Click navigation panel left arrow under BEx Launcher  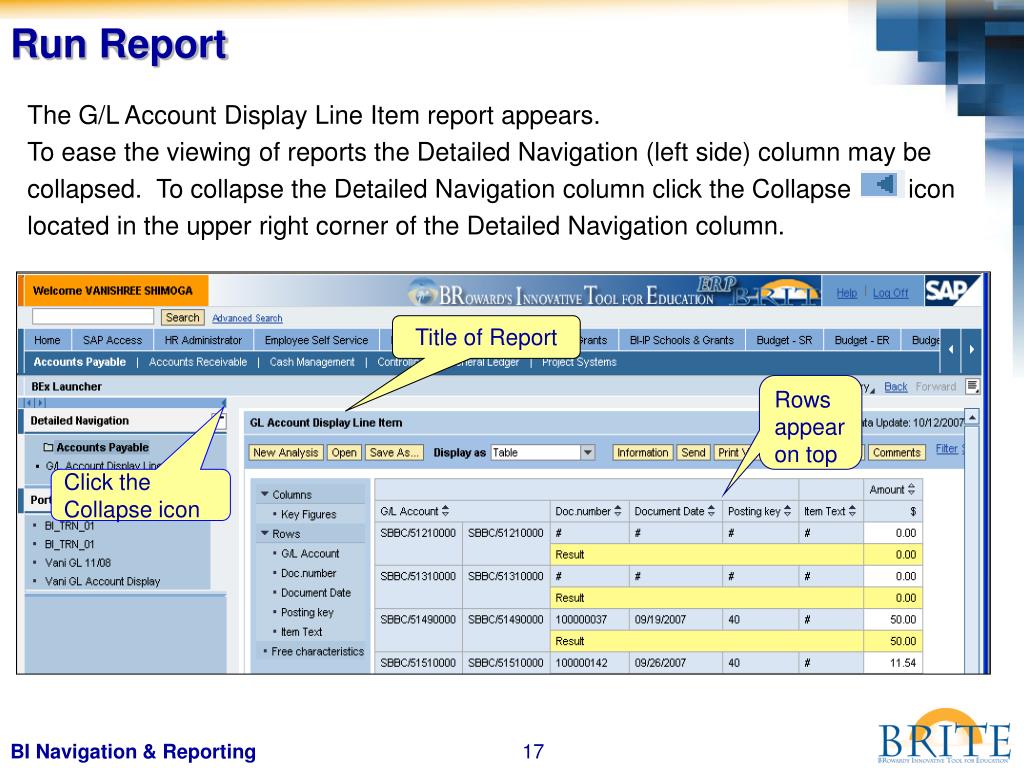(28, 403)
